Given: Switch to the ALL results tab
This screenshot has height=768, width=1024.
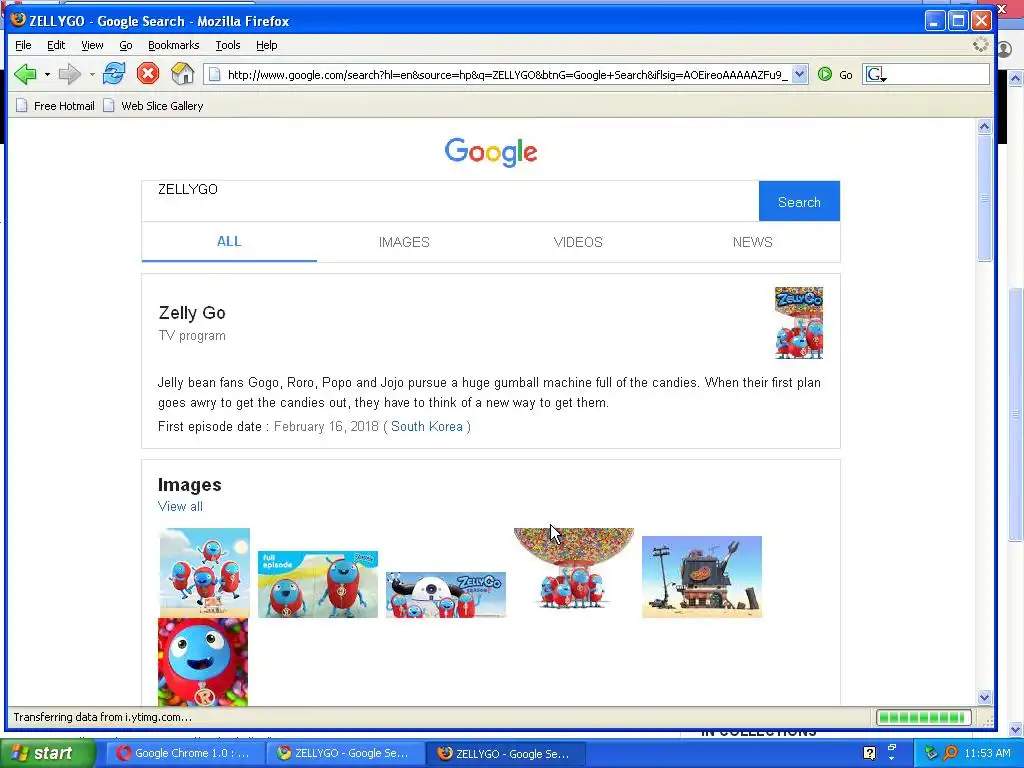Looking at the screenshot, I should tap(229, 242).
